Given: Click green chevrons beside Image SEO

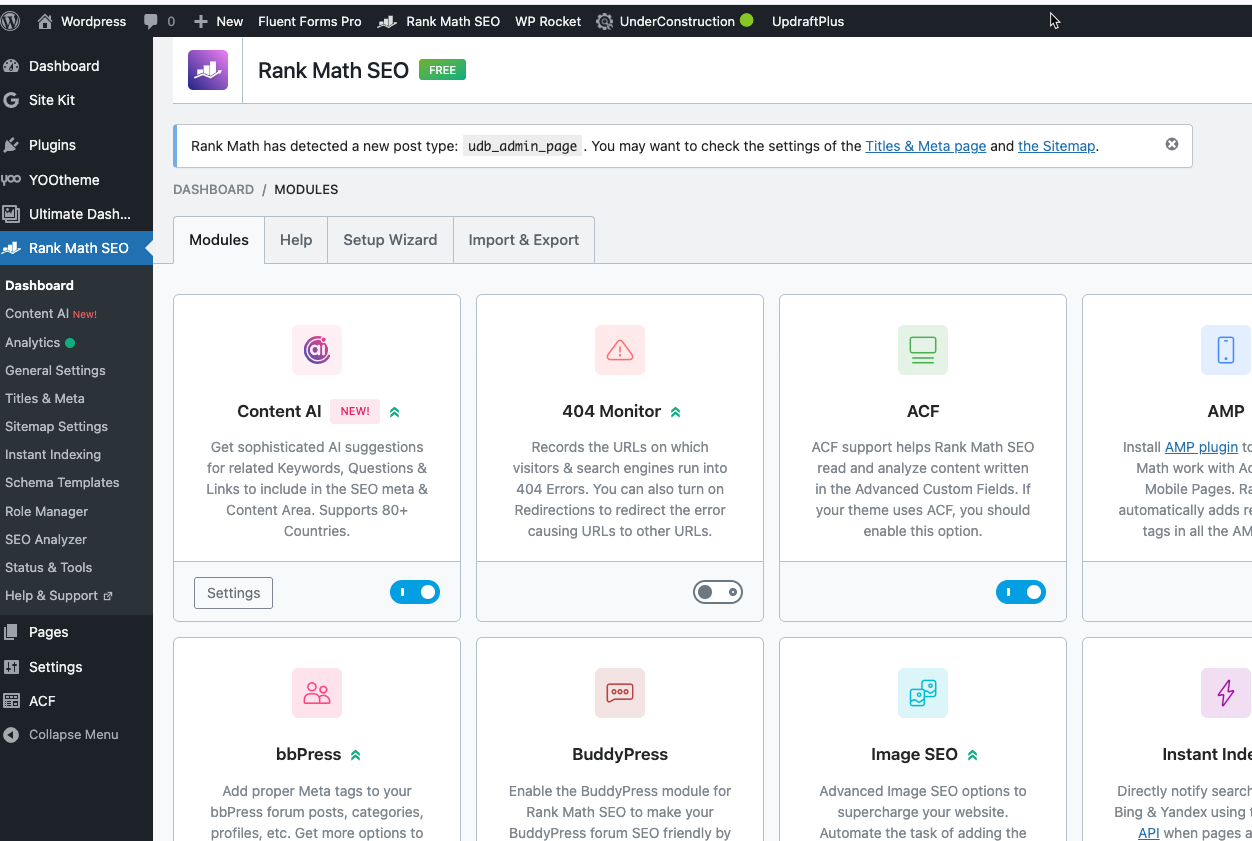Looking at the screenshot, I should 972,755.
